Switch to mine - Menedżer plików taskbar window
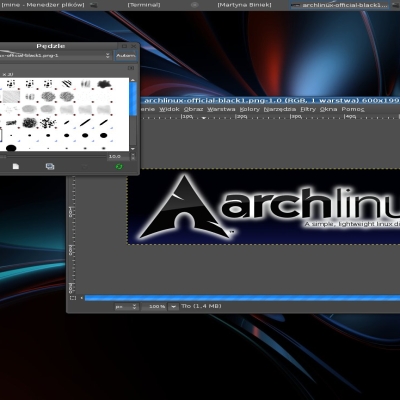Screen dimensions: 400x400 coord(43,5)
